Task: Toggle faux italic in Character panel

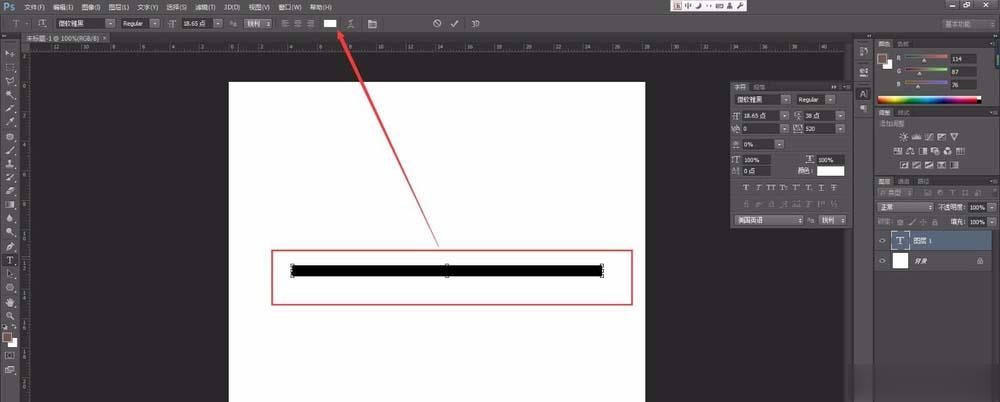Action: click(759, 188)
